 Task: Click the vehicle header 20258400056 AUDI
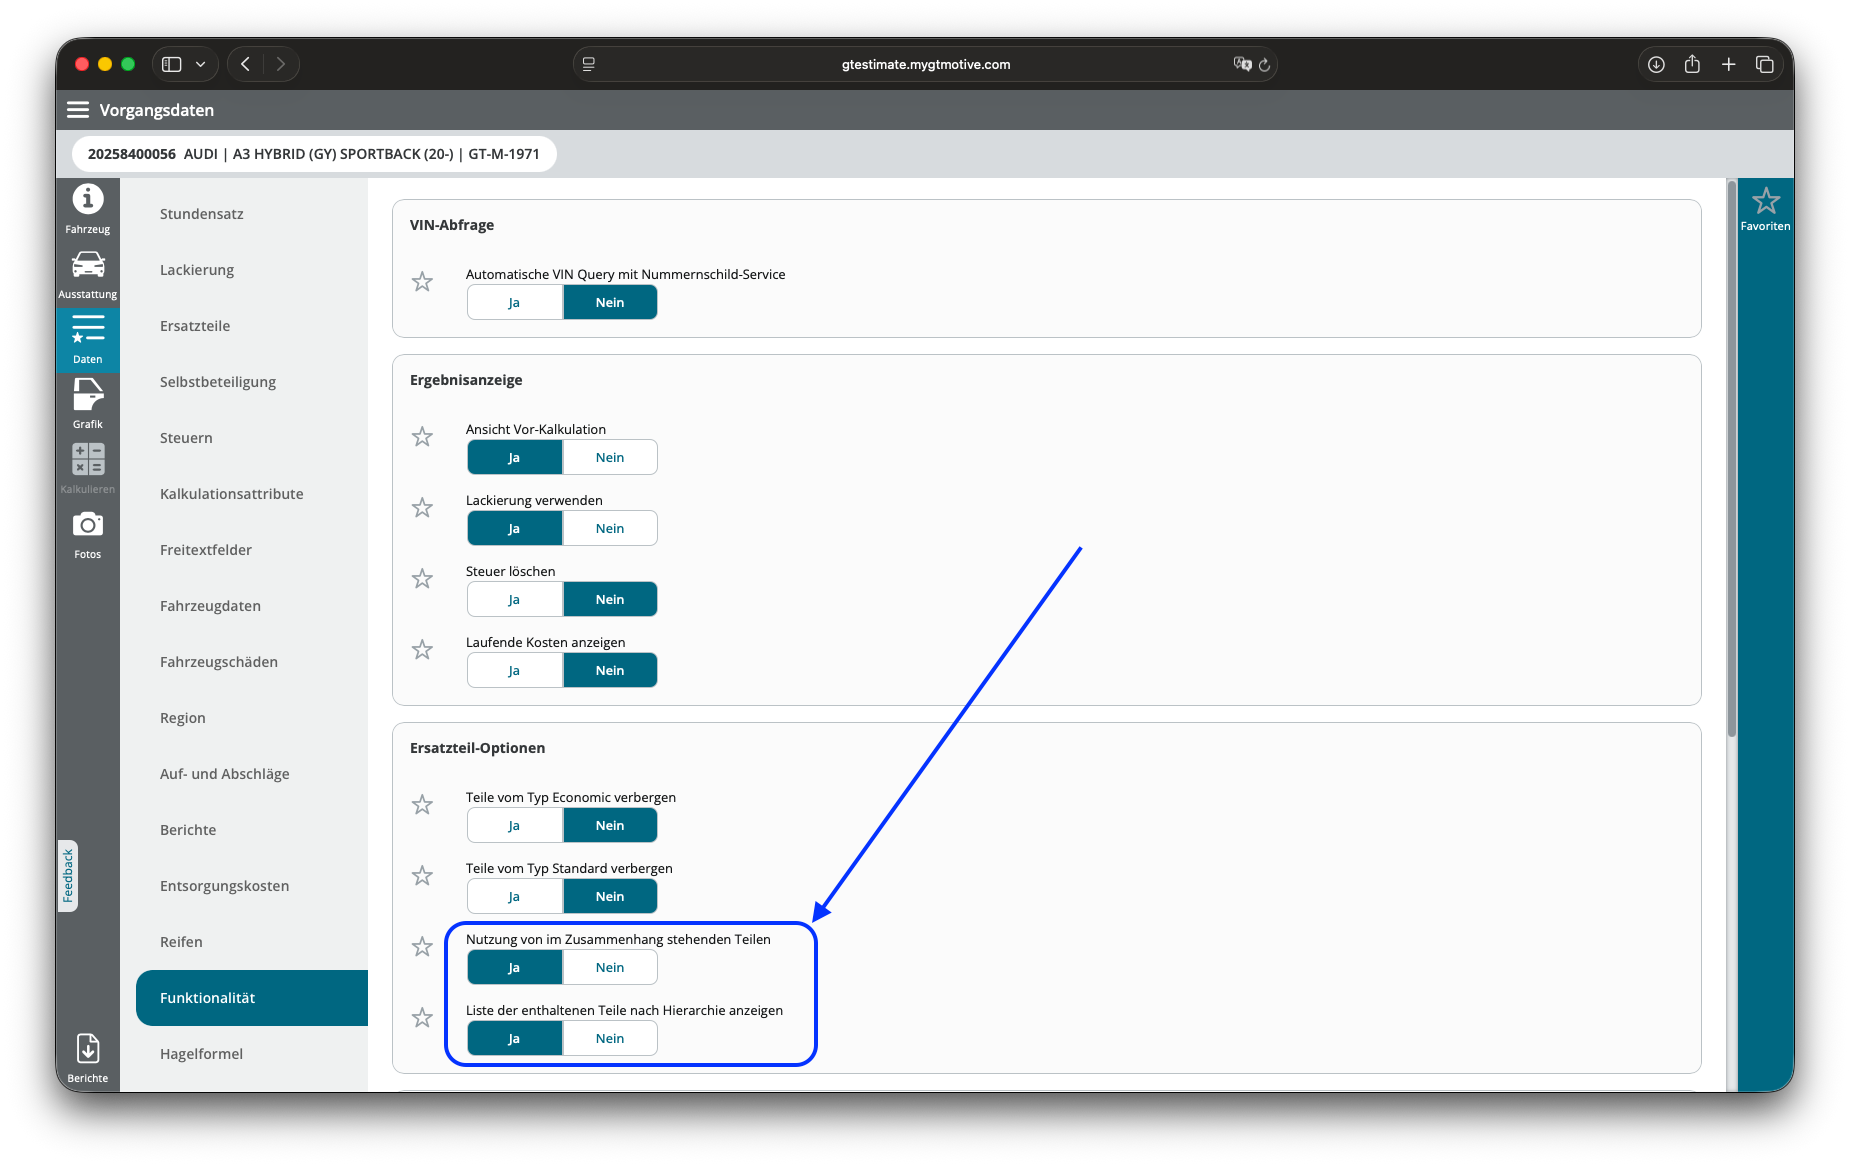(314, 154)
